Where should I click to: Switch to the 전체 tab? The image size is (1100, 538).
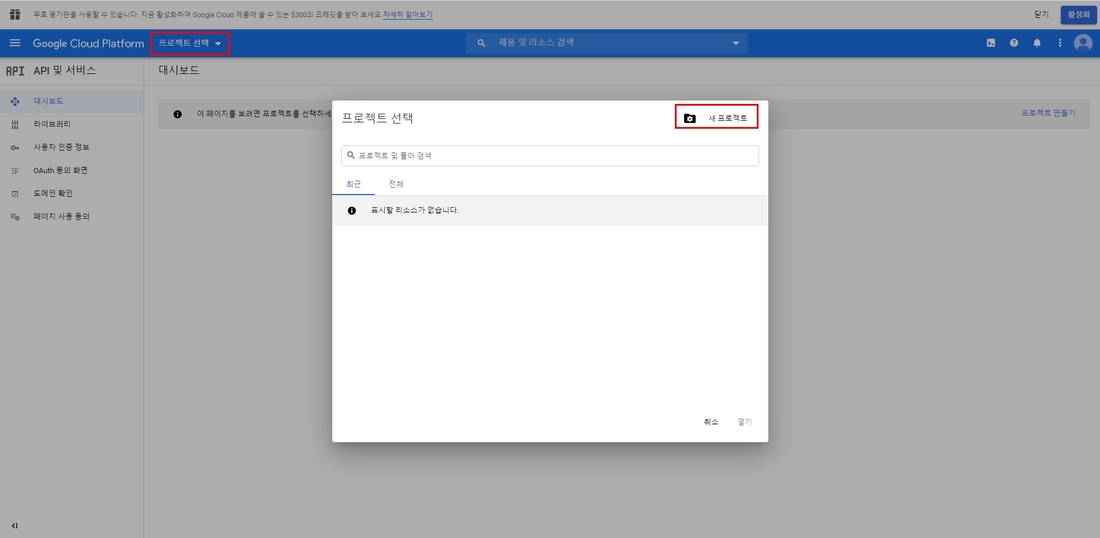click(x=396, y=184)
